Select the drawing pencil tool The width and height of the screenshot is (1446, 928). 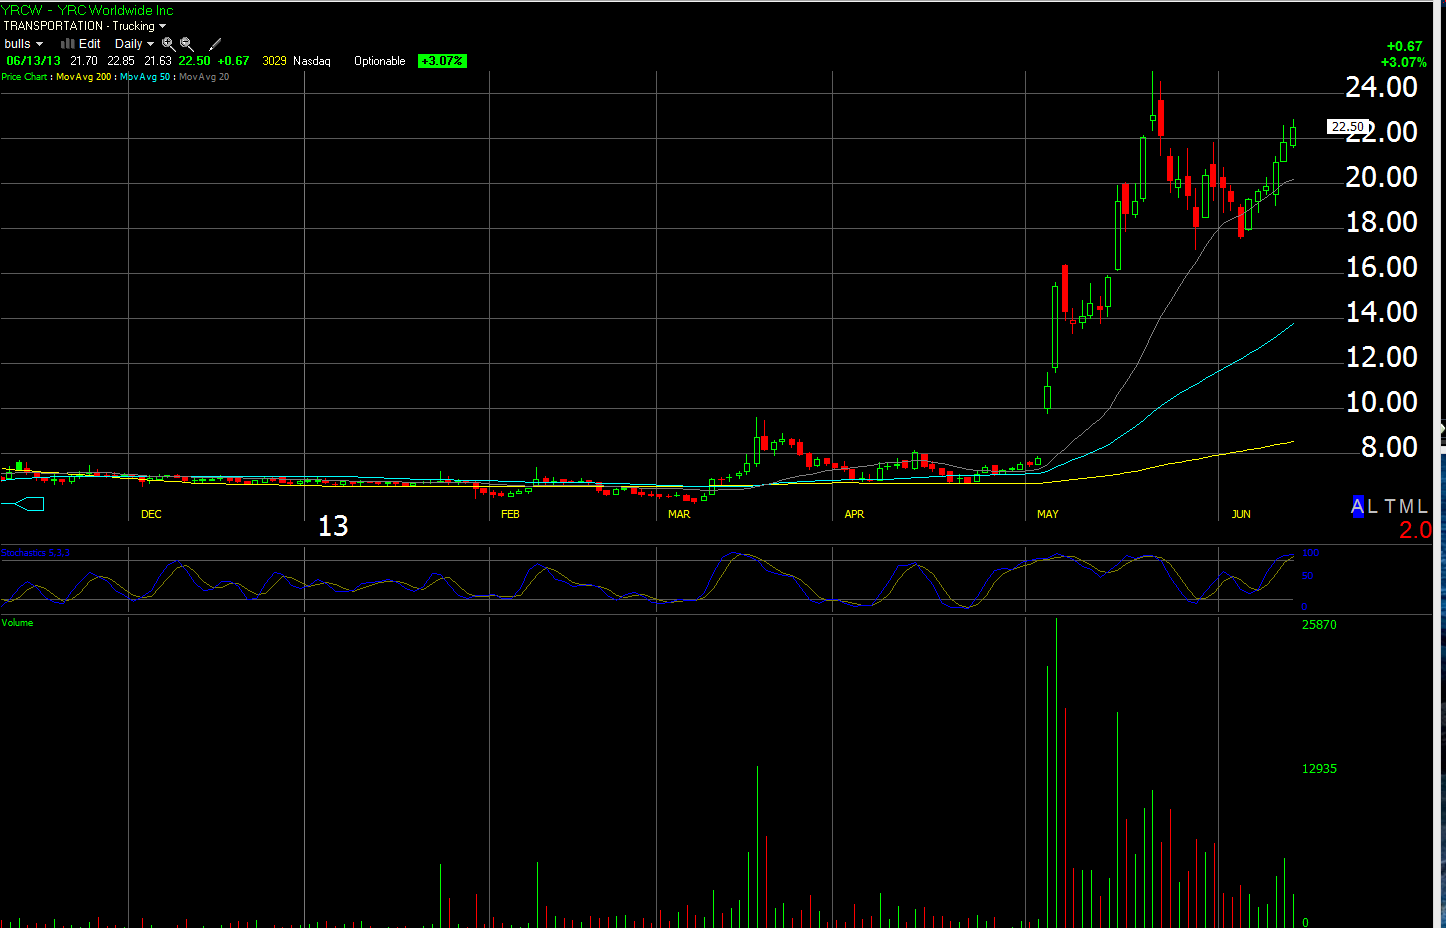[215, 44]
